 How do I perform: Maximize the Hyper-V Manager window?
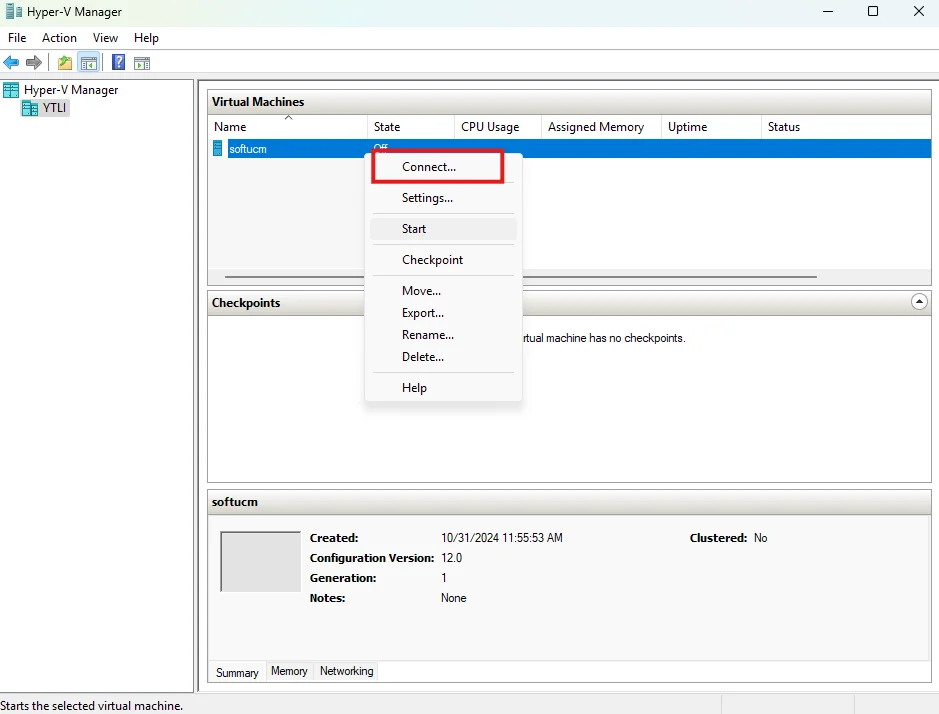[873, 11]
